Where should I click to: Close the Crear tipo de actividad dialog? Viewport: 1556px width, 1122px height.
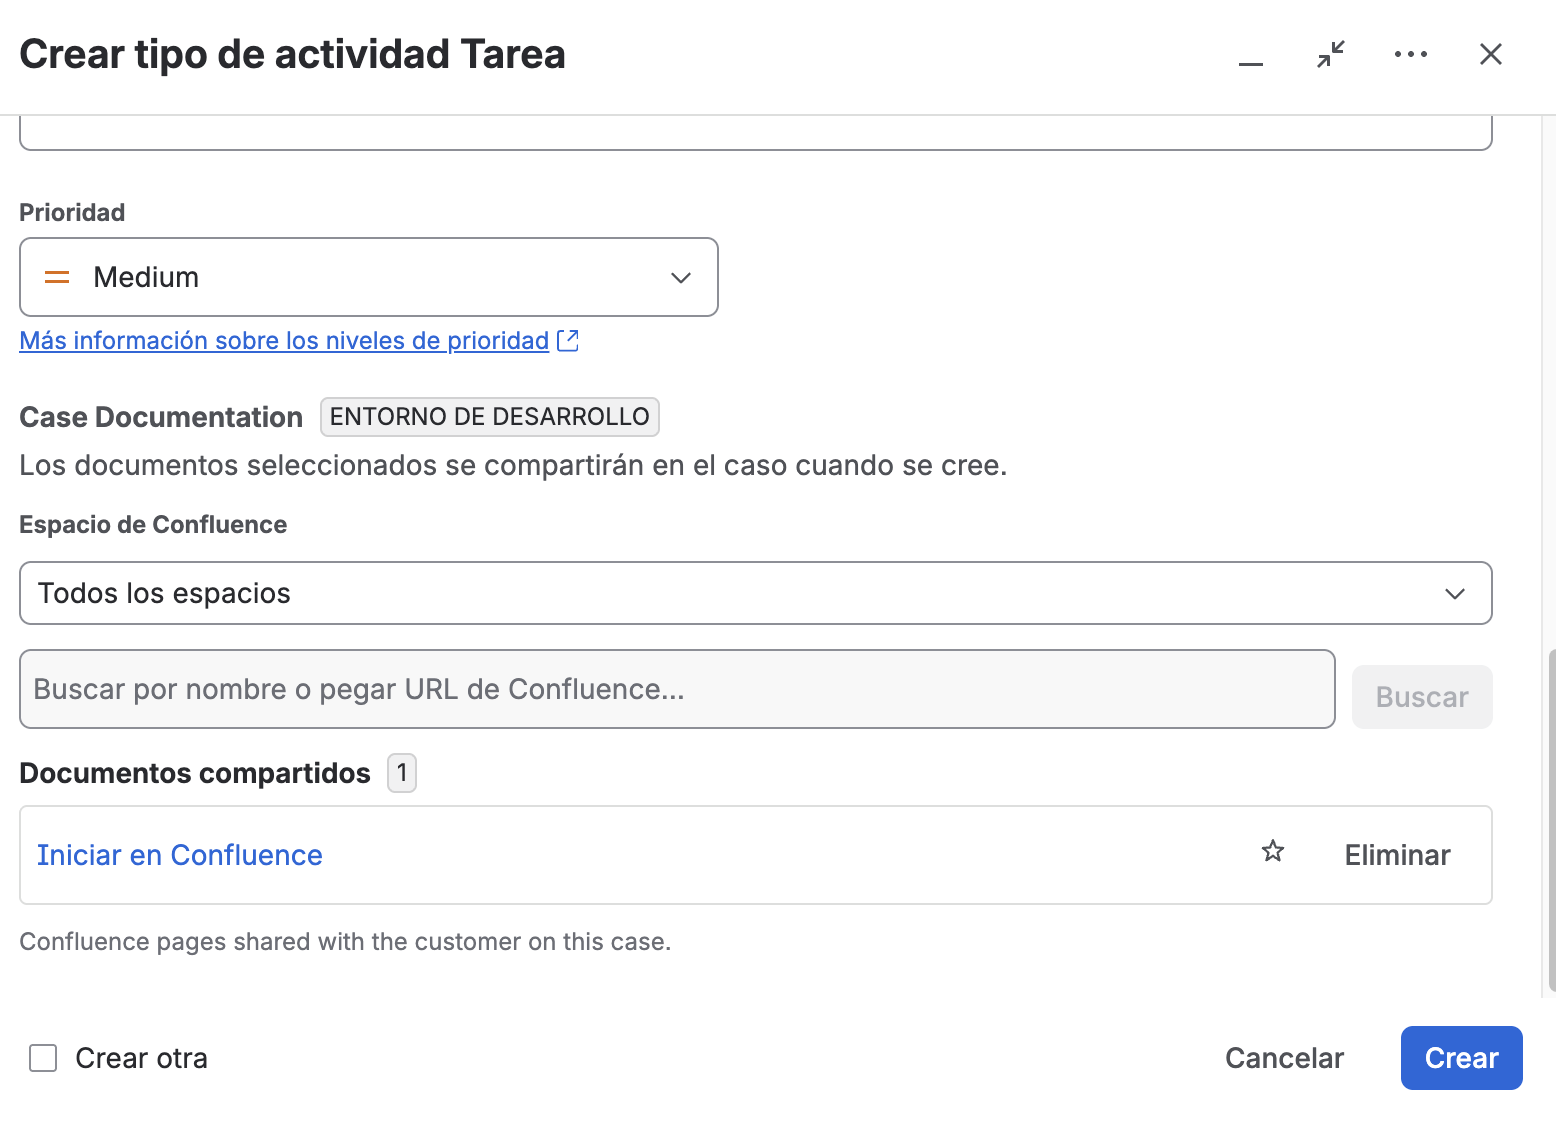[x=1491, y=54]
